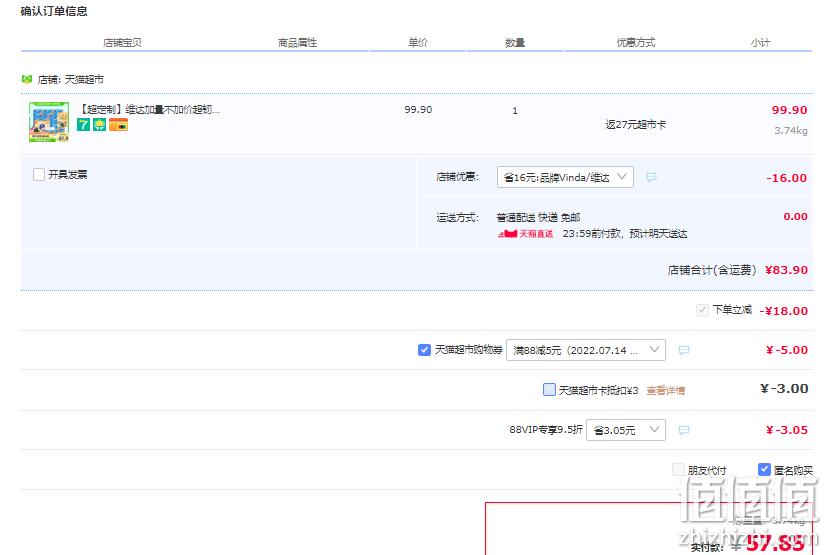Image resolution: width=828 pixels, height=555 pixels.
Task: Click the 天猫直送 delivery logo
Action: [525, 233]
